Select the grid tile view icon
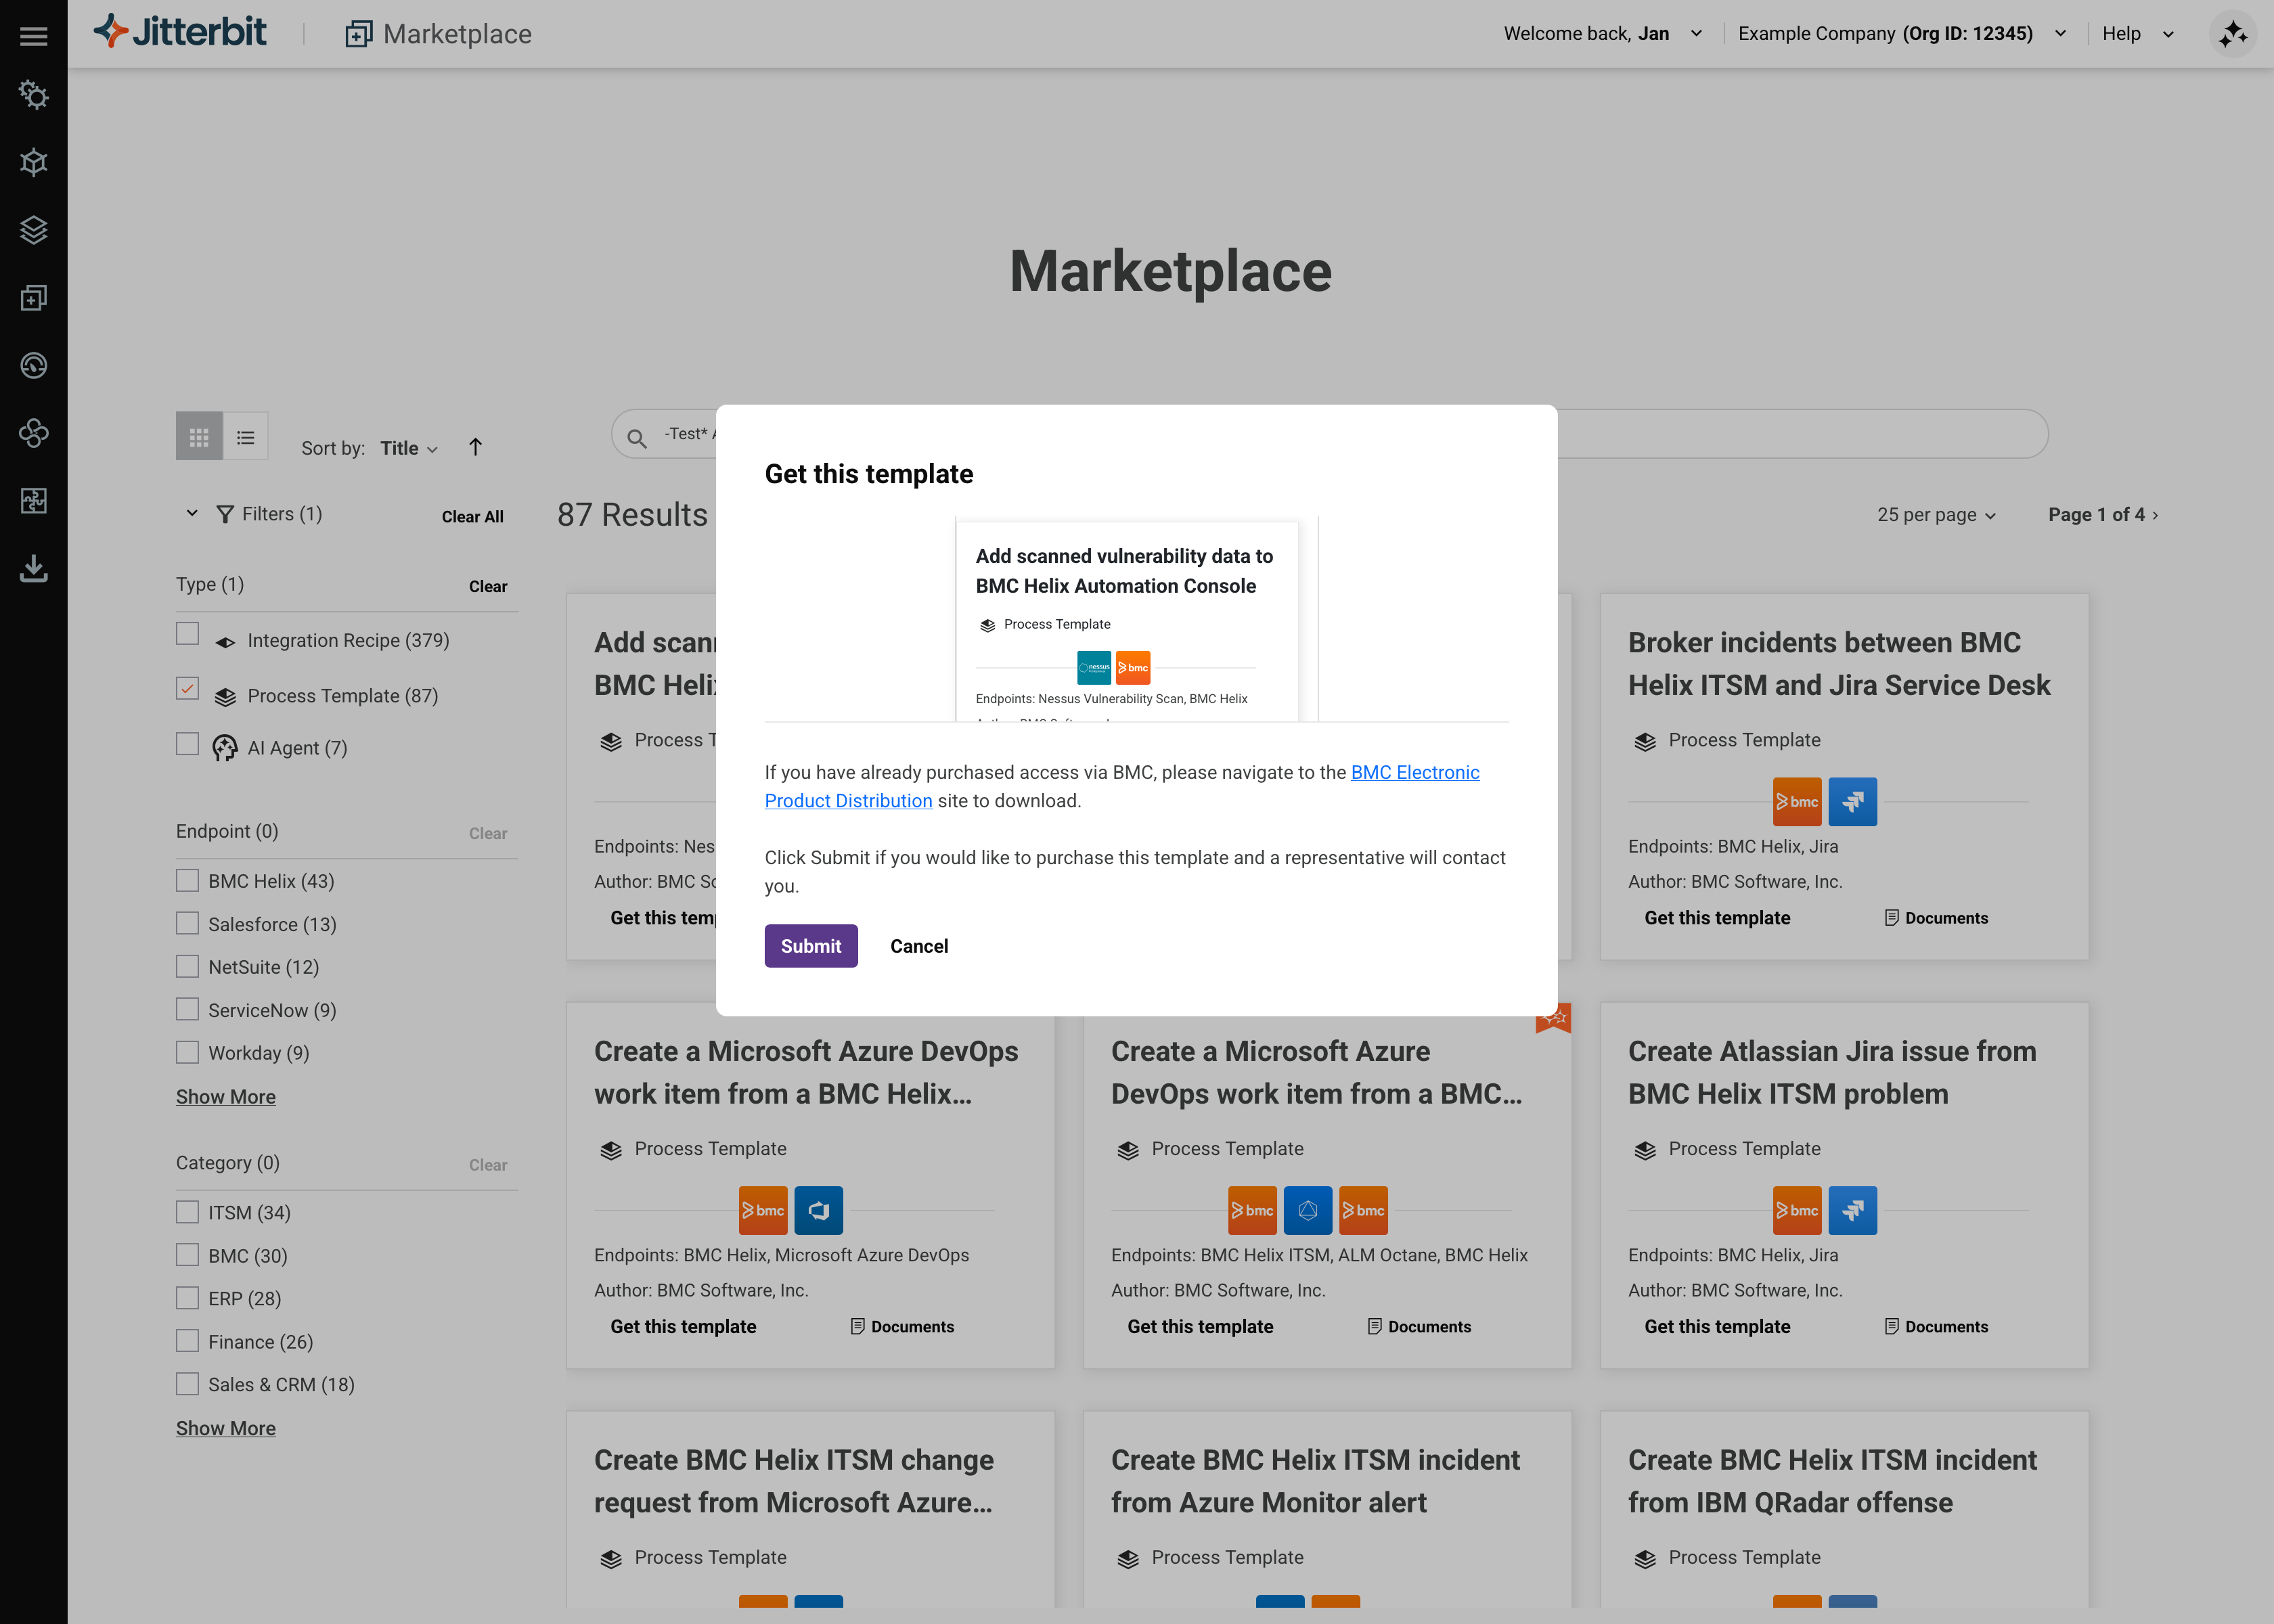Viewport: 2274px width, 1624px height. click(x=199, y=437)
